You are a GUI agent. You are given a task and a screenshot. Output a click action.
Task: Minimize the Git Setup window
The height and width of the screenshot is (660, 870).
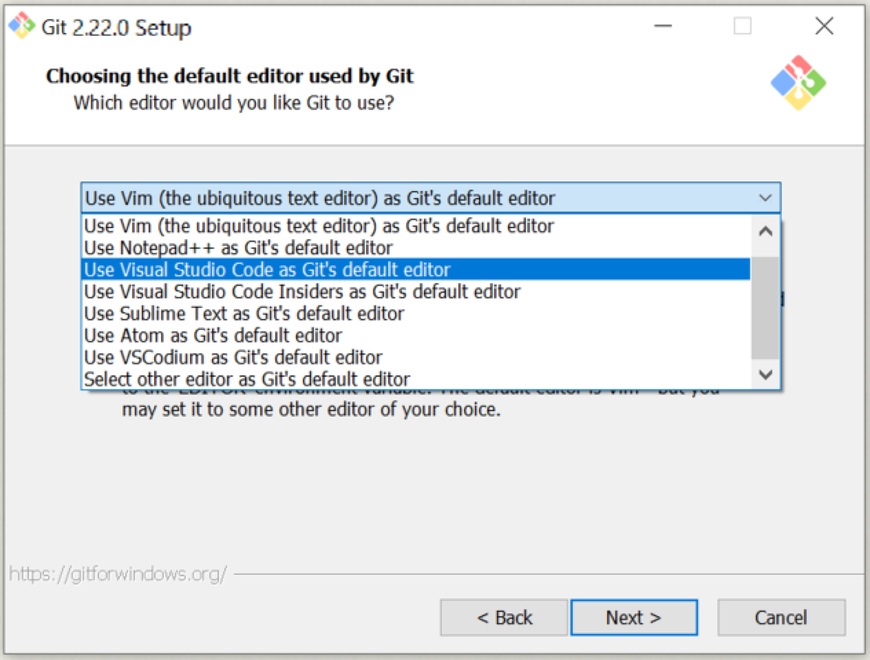point(662,26)
